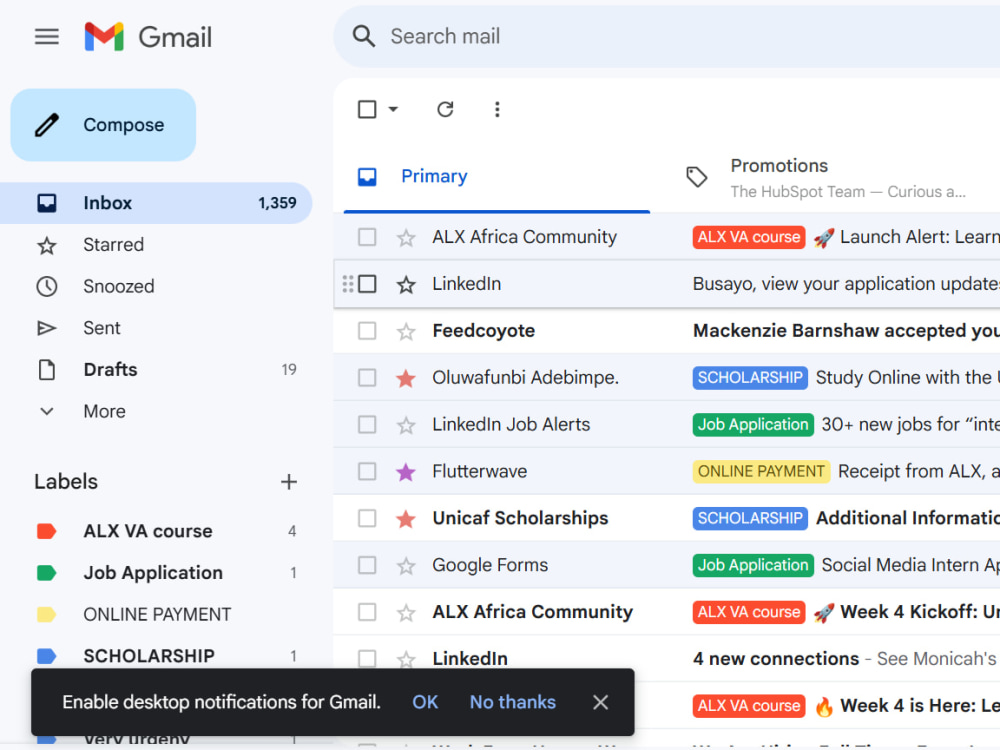This screenshot has width=1000, height=750.
Task: Select the Google Forms email checkbox
Action: (367, 565)
